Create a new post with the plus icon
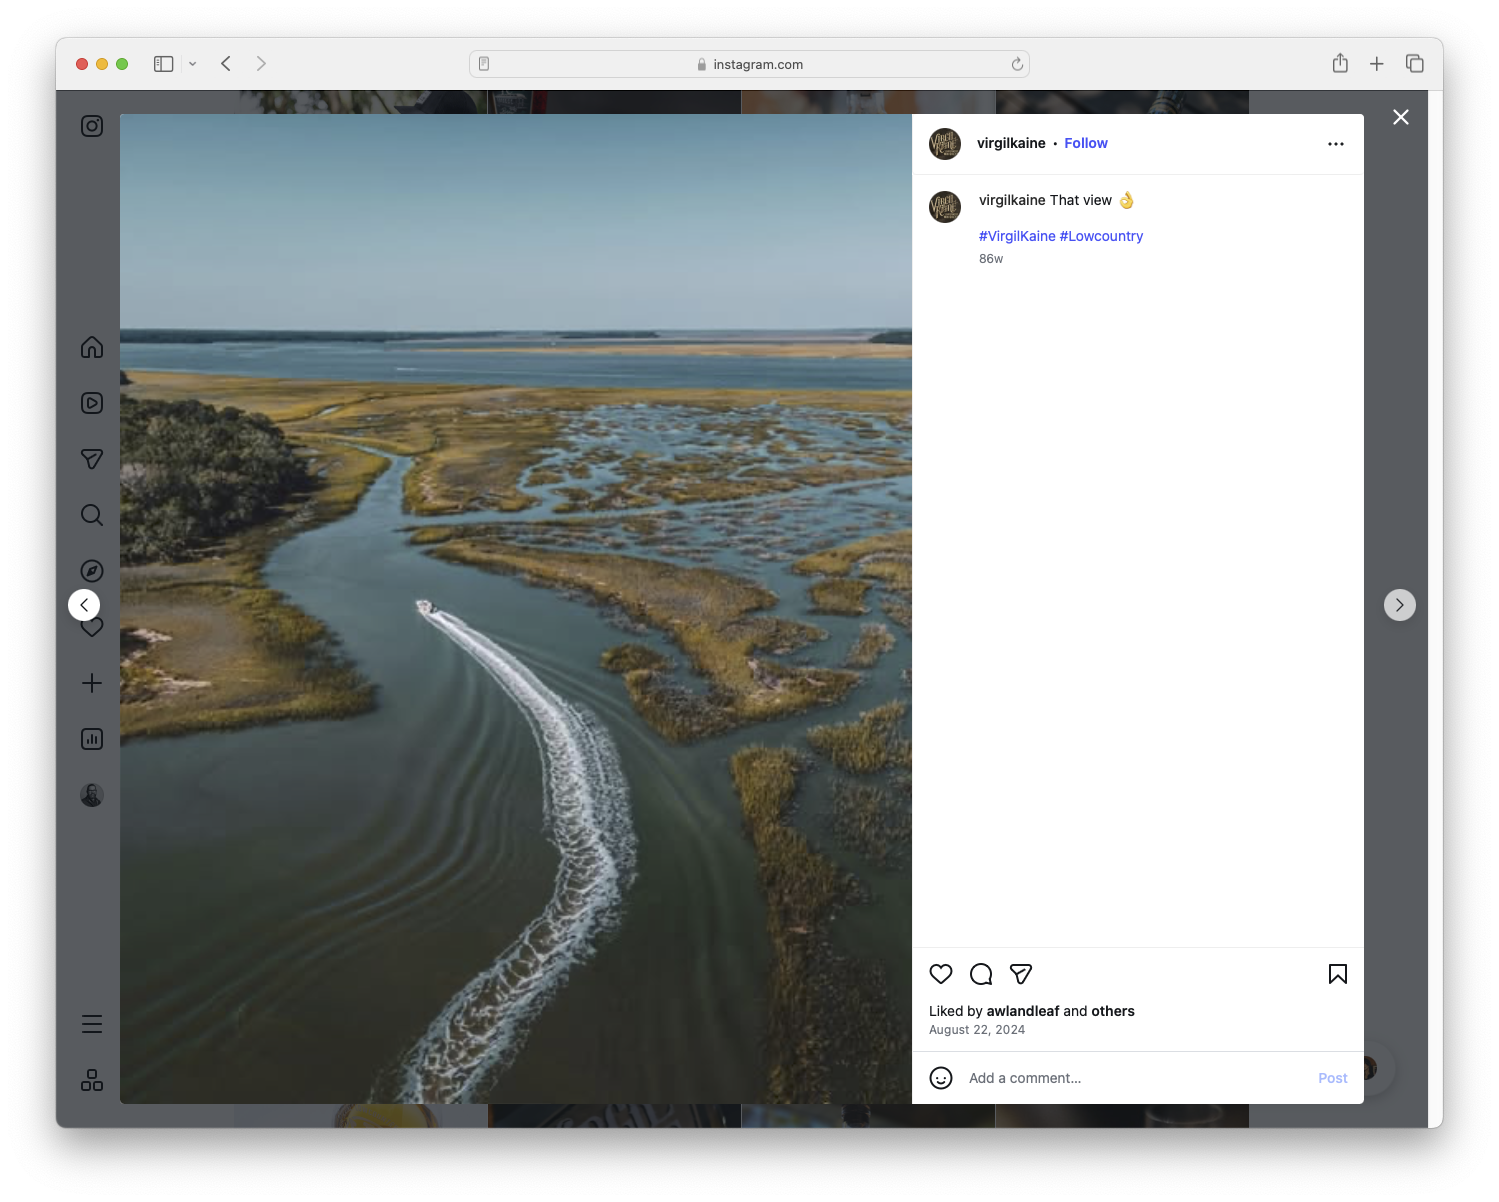 (91, 683)
